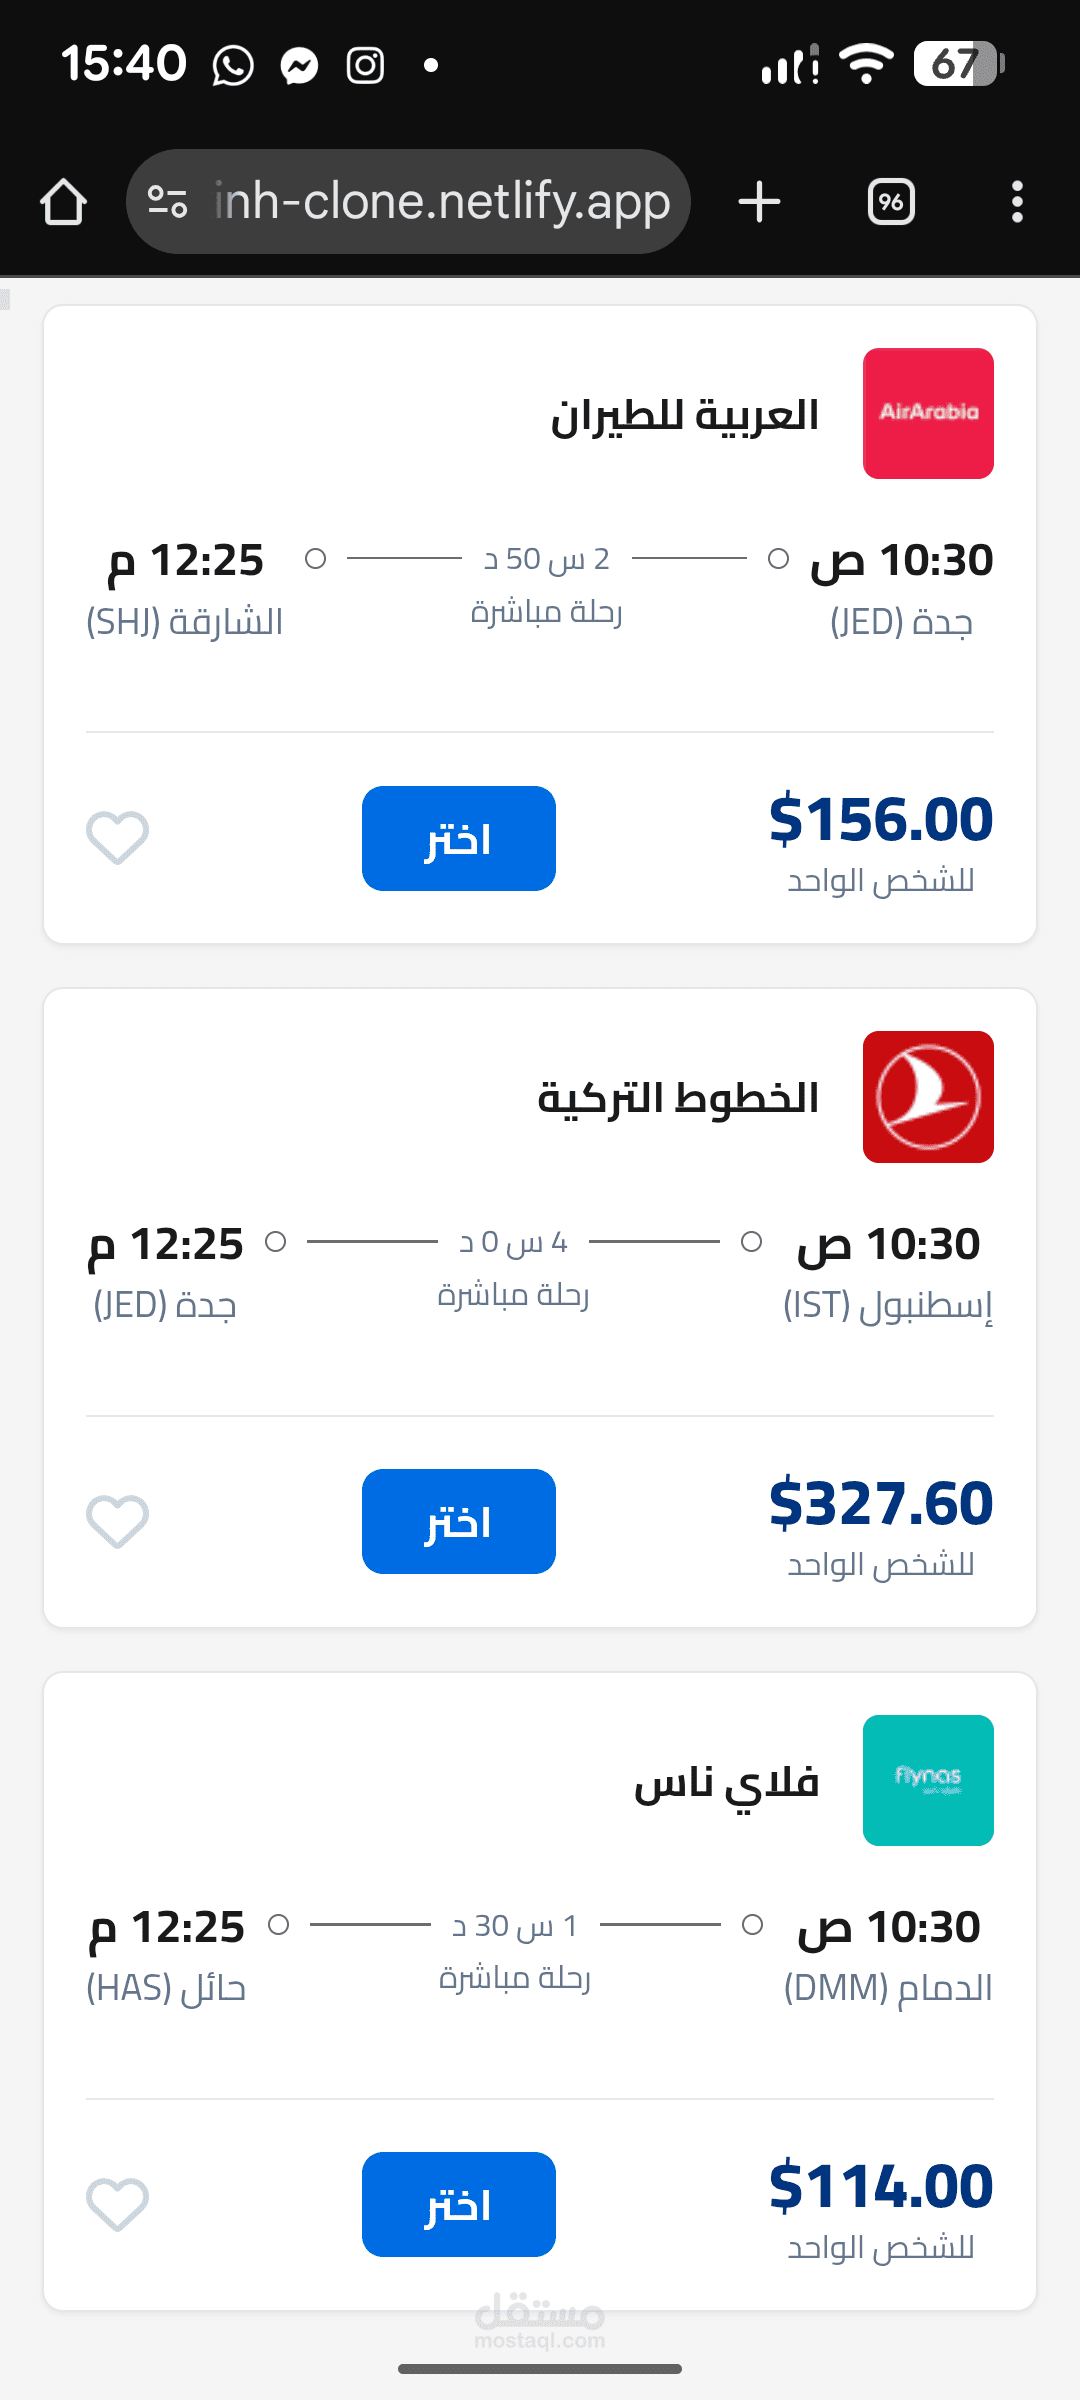Select the $327.60 Turkish Airlines flight
This screenshot has width=1080, height=2400.
click(458, 1521)
